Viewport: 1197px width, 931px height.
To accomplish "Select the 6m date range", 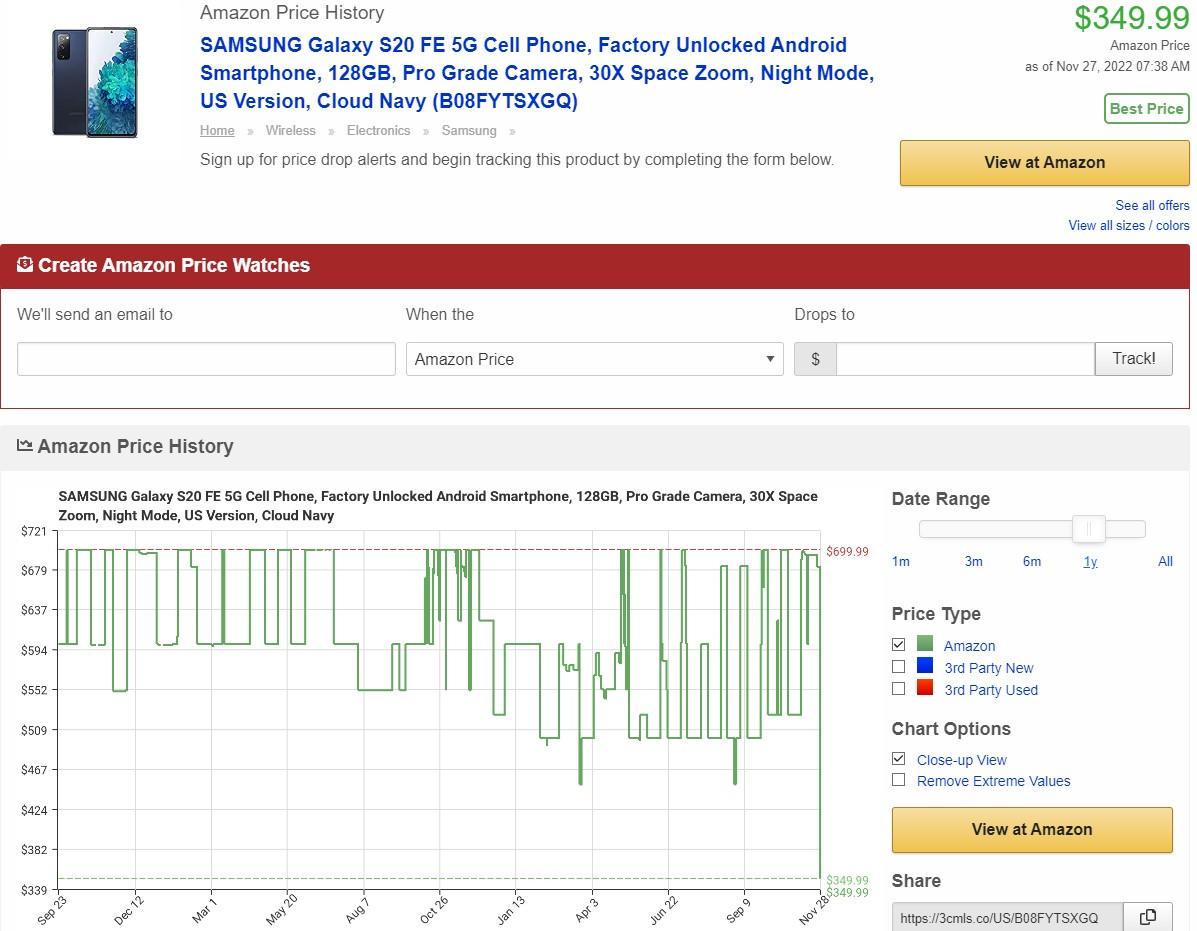I will tap(1031, 561).
